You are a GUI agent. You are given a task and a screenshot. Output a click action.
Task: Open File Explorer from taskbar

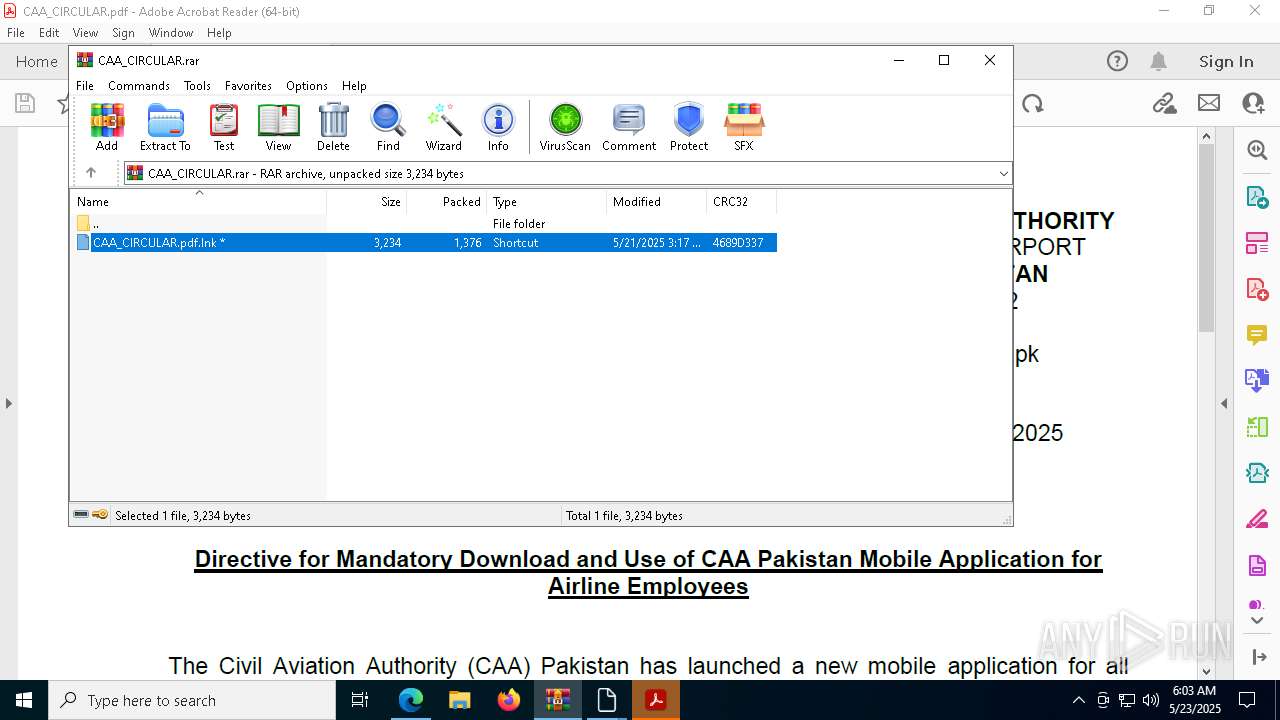pyautogui.click(x=460, y=700)
